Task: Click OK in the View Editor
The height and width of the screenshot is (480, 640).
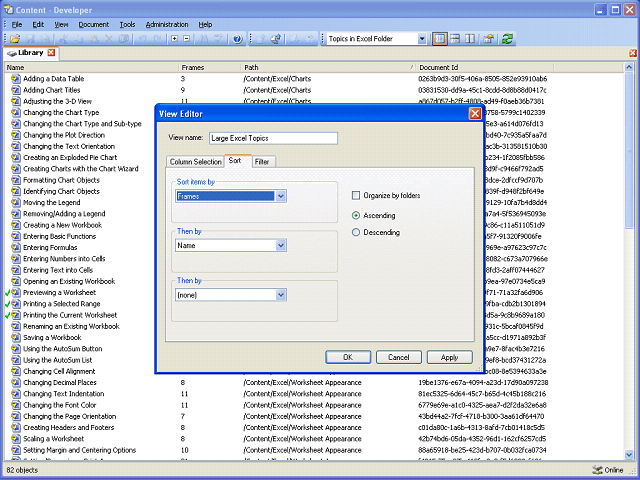Action: (348, 357)
